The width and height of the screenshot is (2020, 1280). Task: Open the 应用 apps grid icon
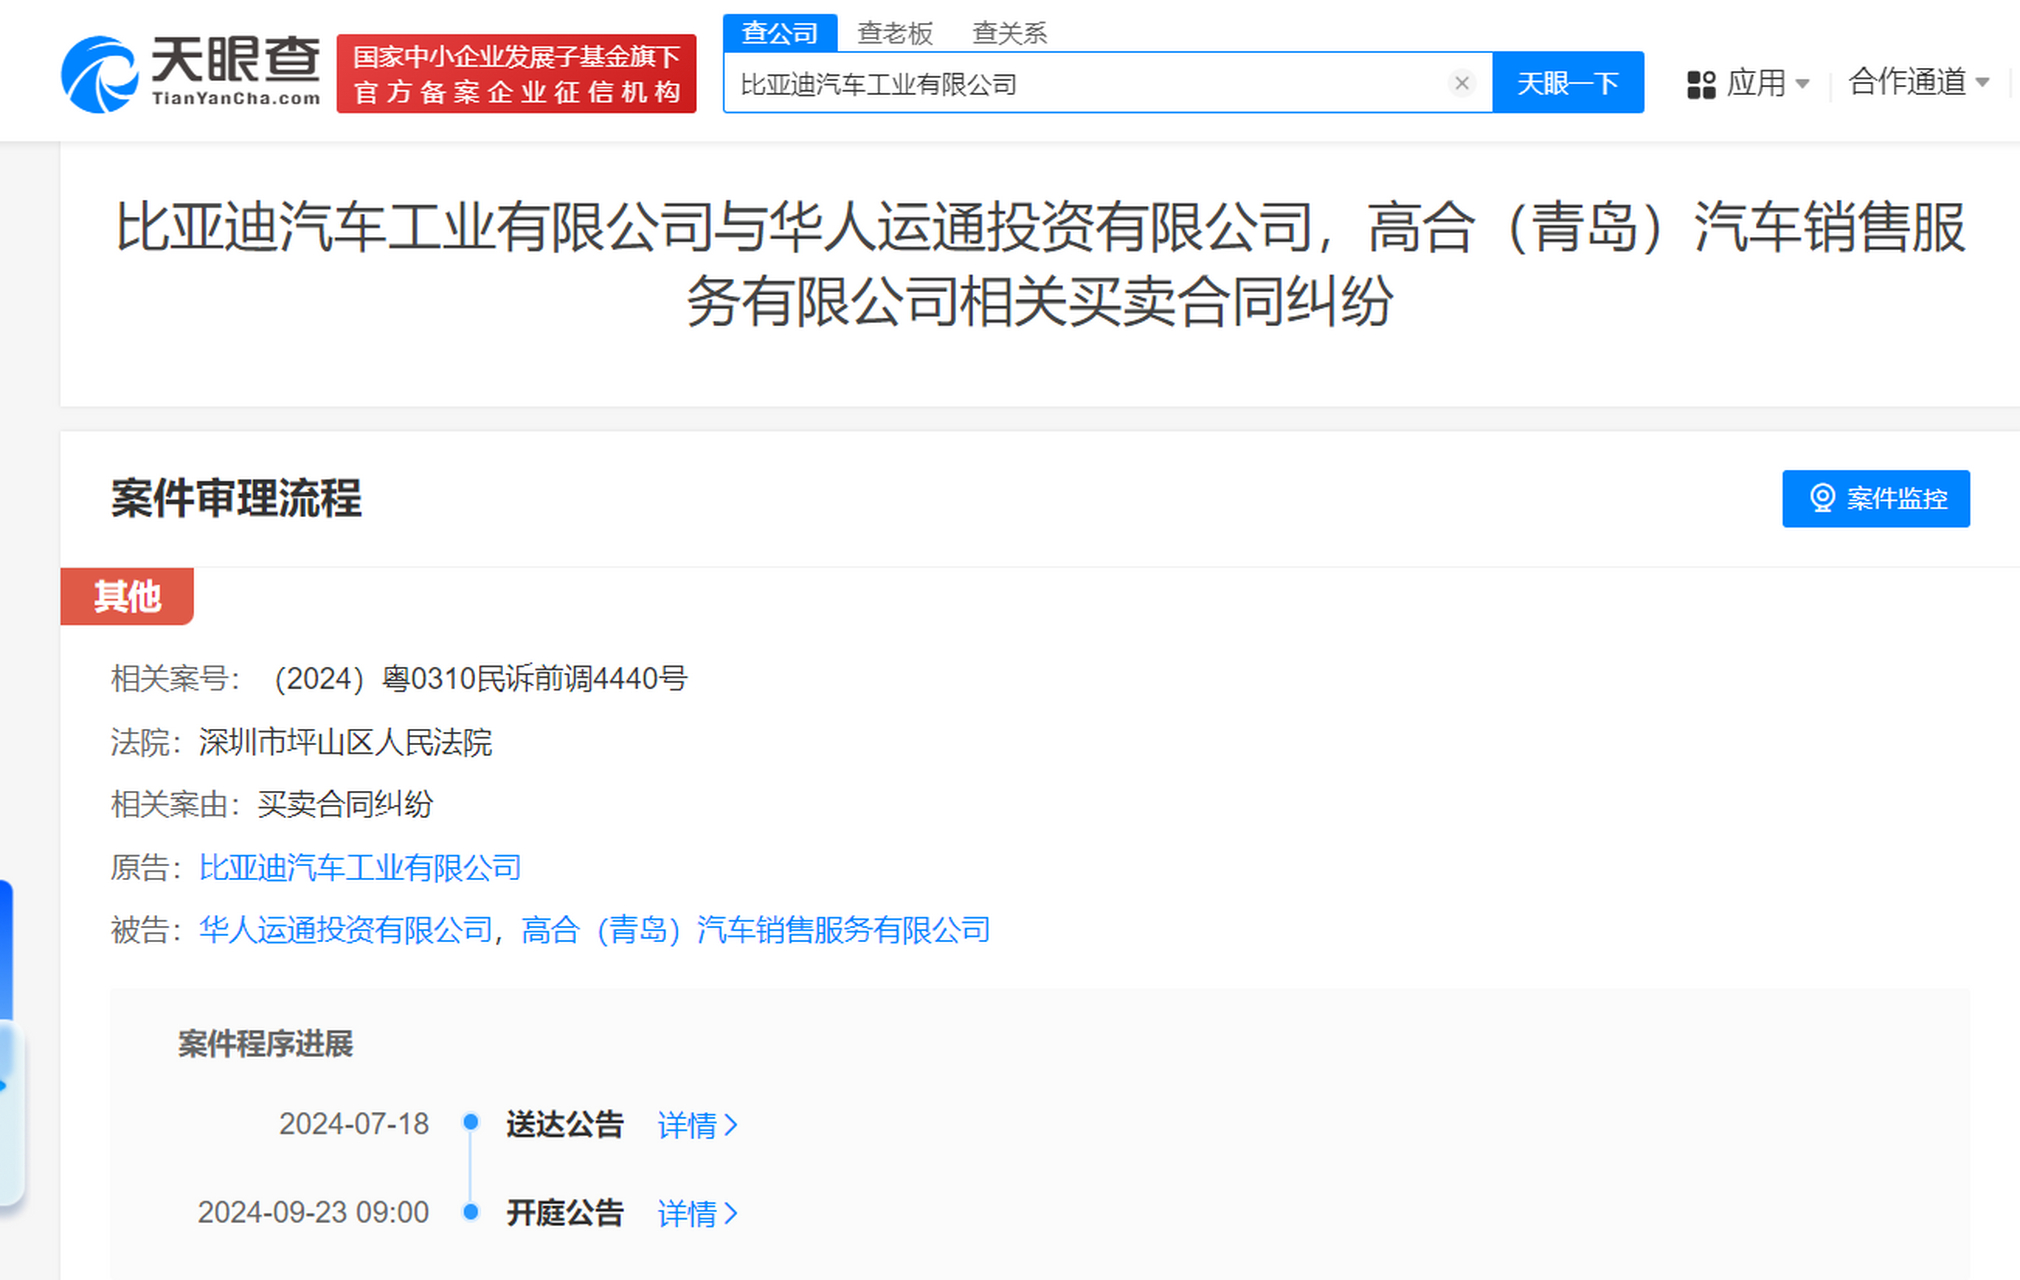1701,84
